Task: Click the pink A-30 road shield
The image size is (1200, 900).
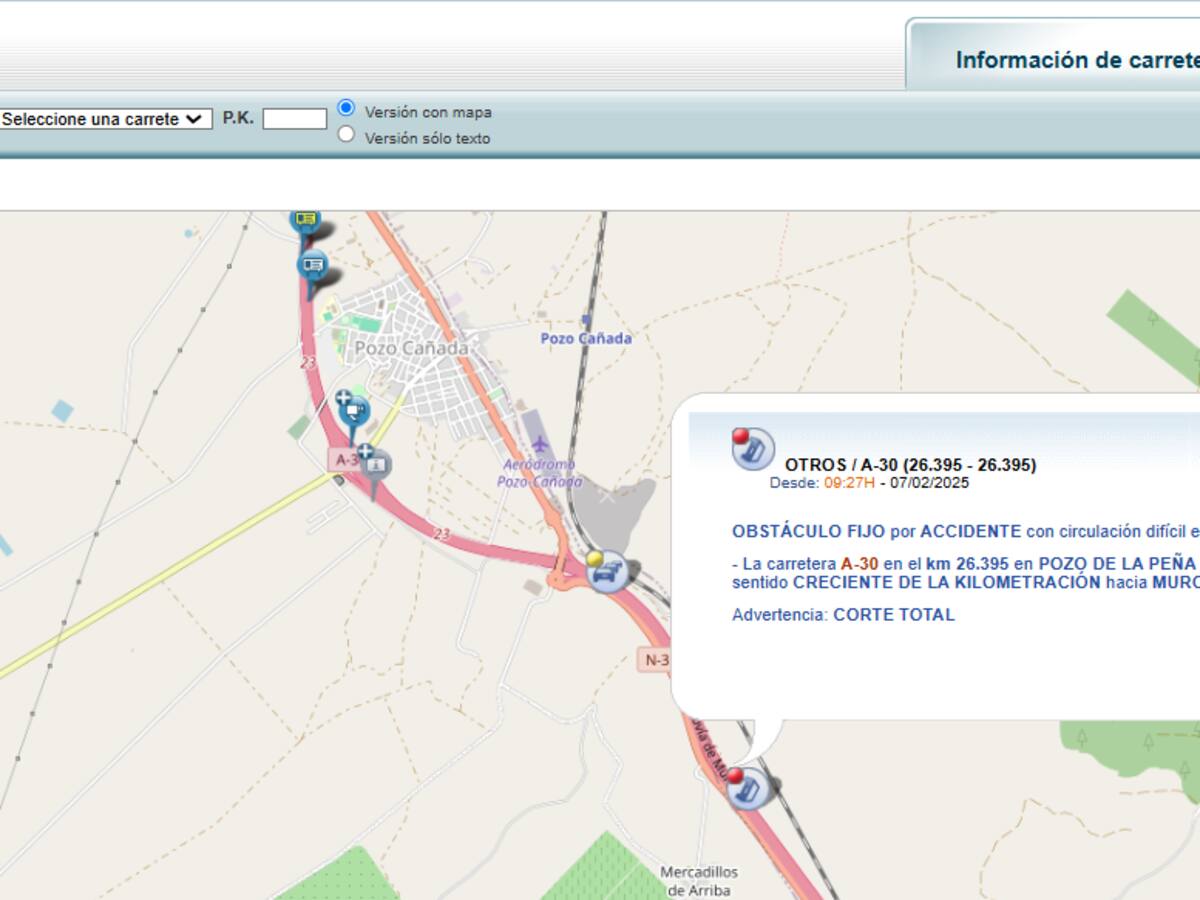Action: click(345, 459)
